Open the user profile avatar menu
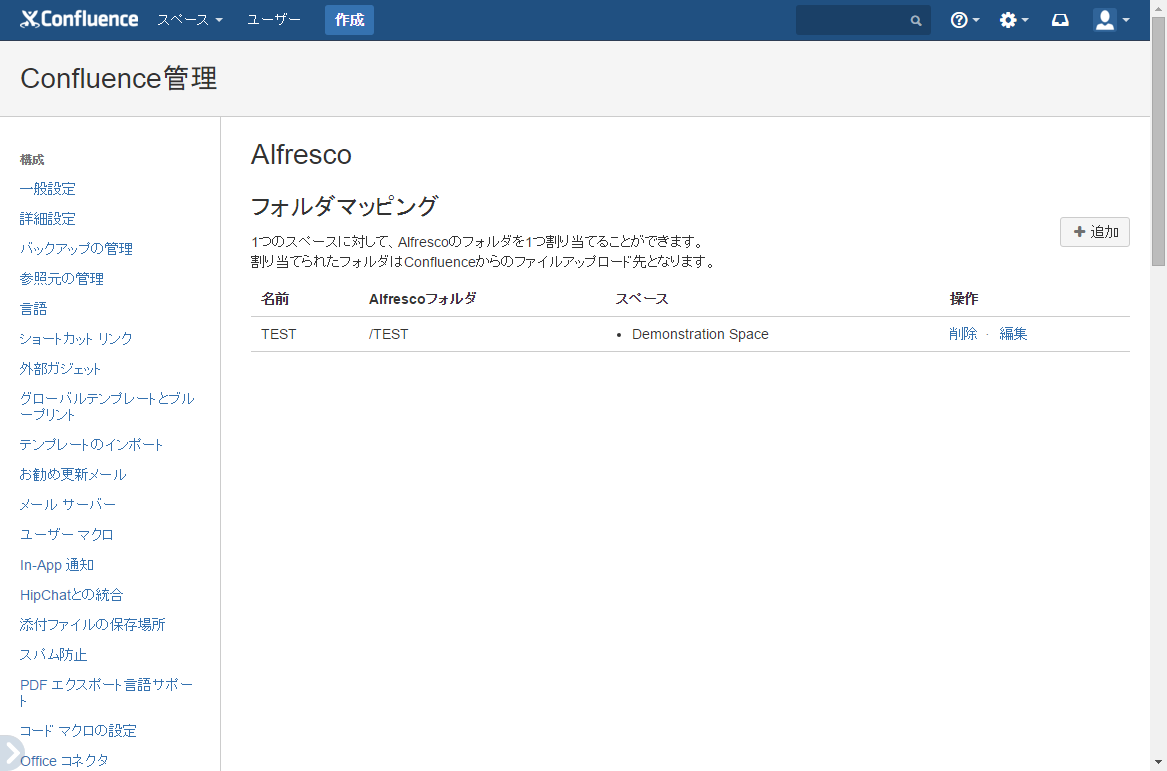The width and height of the screenshot is (1167, 771). (1111, 20)
